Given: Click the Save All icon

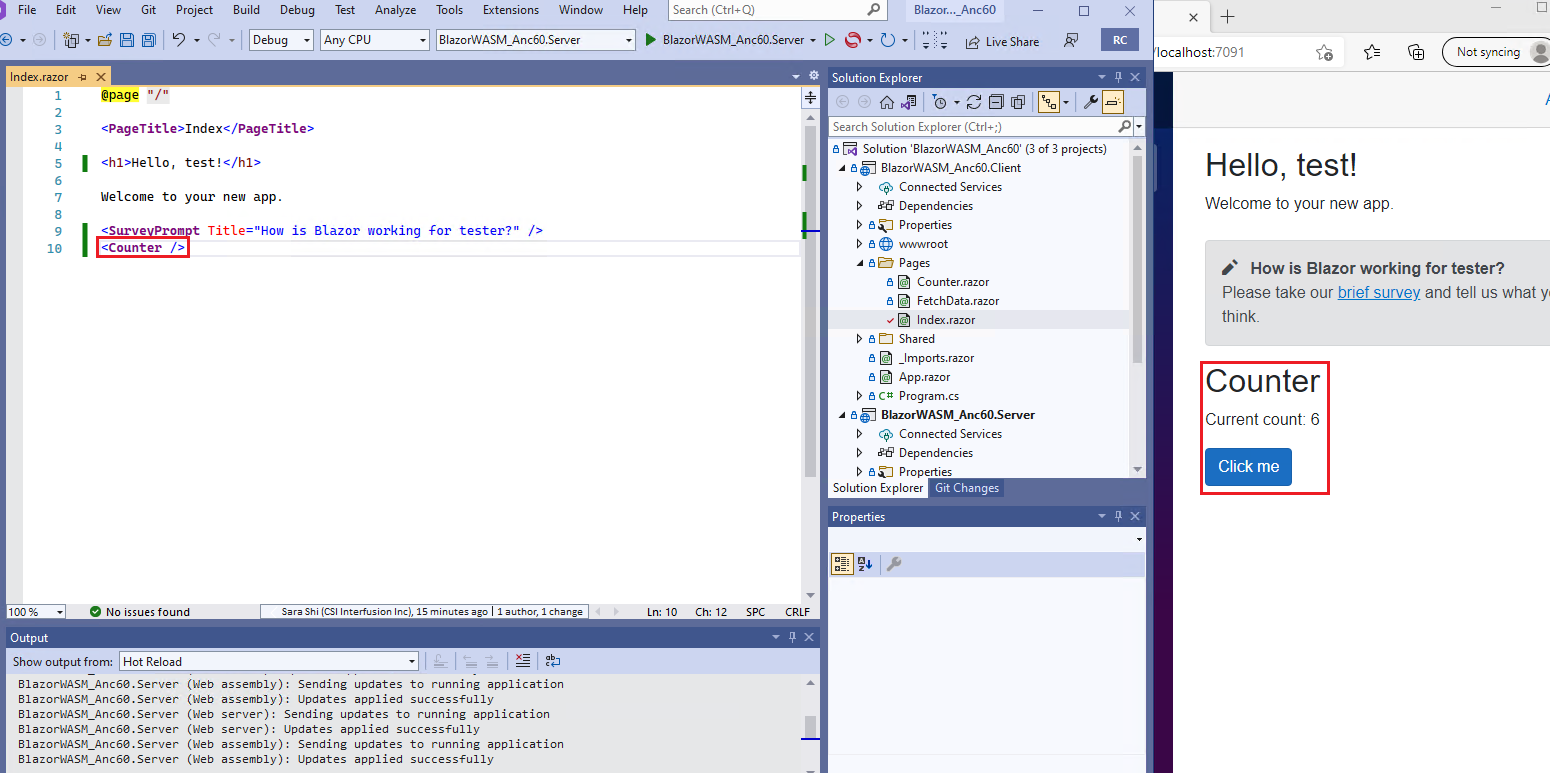Looking at the screenshot, I should [x=148, y=38].
